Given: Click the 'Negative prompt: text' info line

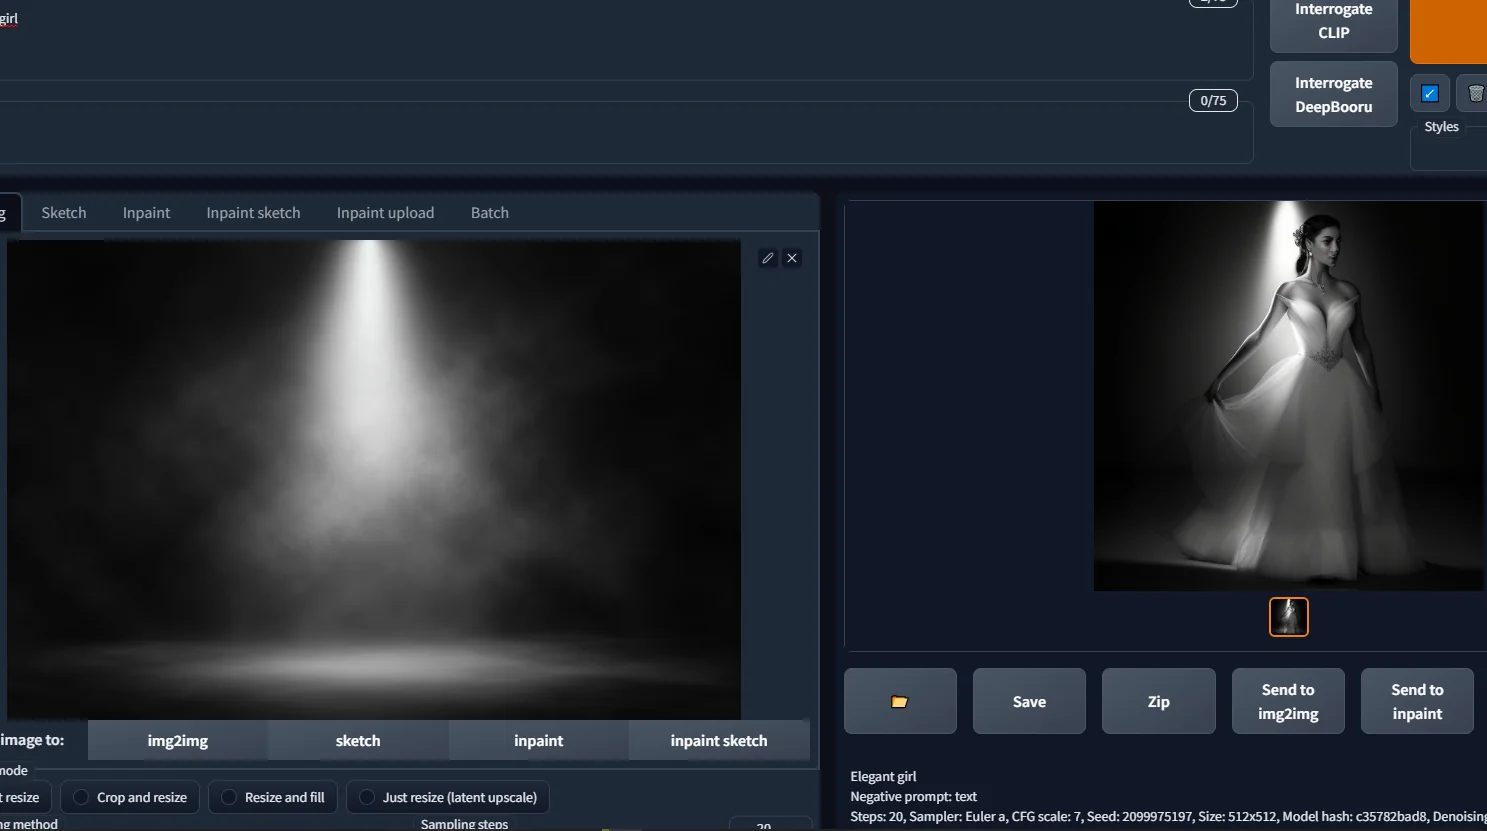Looking at the screenshot, I should [x=913, y=796].
